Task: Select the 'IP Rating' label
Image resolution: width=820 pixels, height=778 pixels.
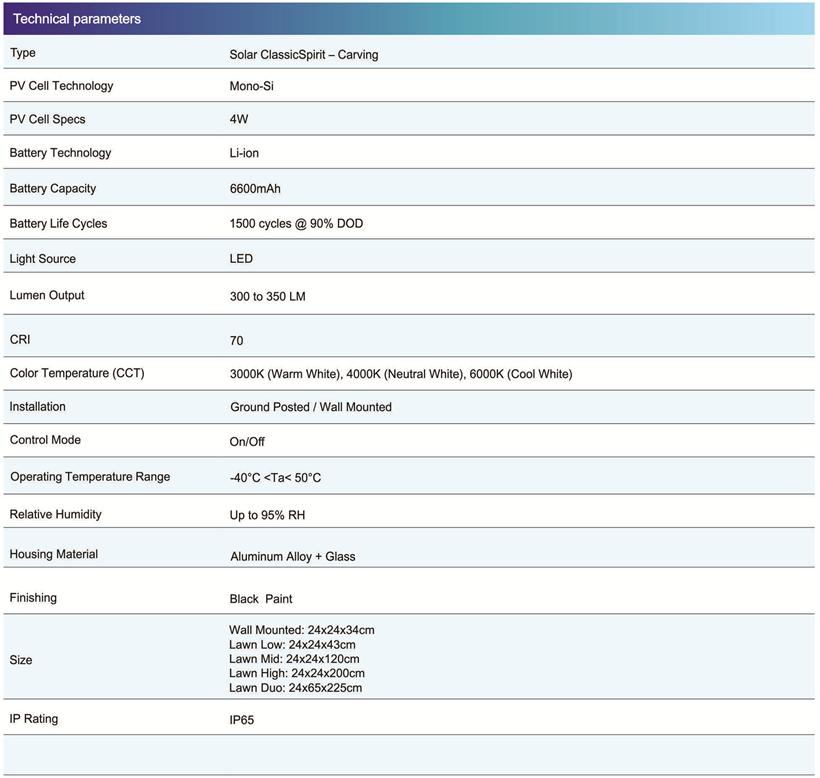Action: [x=34, y=719]
